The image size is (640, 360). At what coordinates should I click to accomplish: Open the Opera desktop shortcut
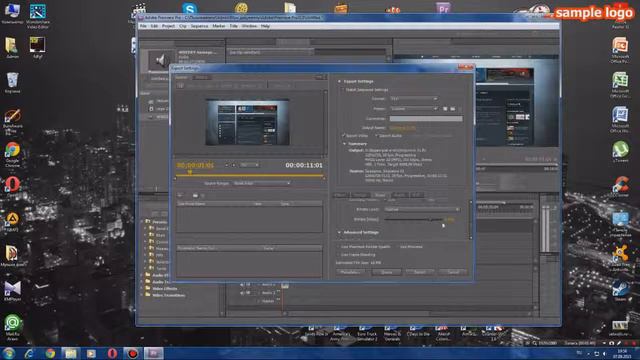tap(12, 187)
